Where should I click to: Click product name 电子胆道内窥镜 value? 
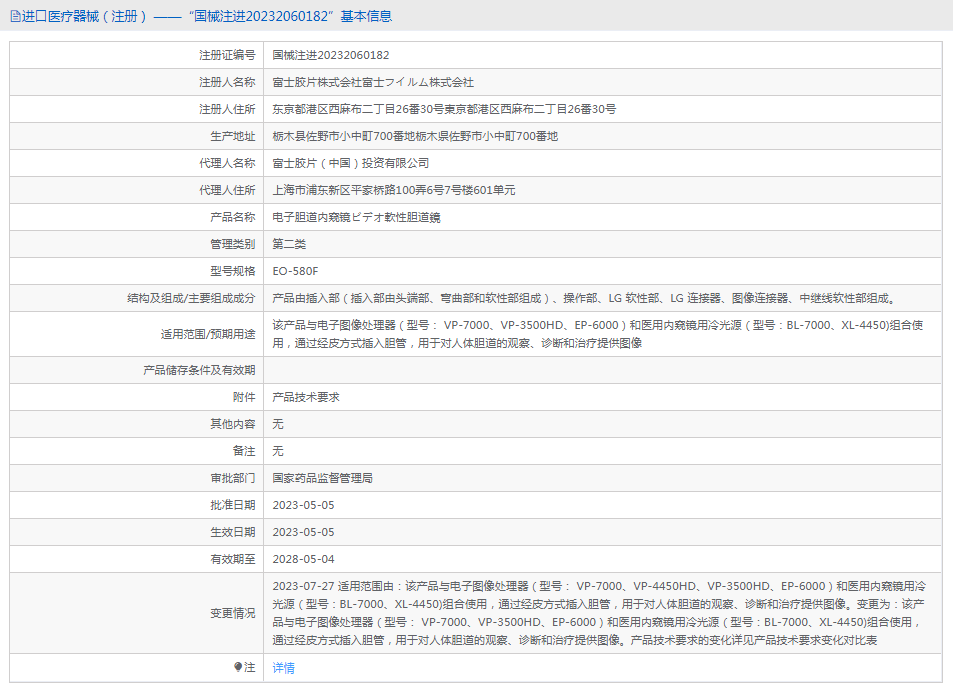(x=356, y=217)
